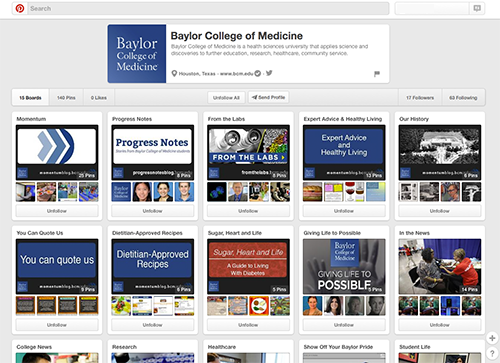Click the Houston, Texas location pin icon
This screenshot has height=363, width=500.
174,73
